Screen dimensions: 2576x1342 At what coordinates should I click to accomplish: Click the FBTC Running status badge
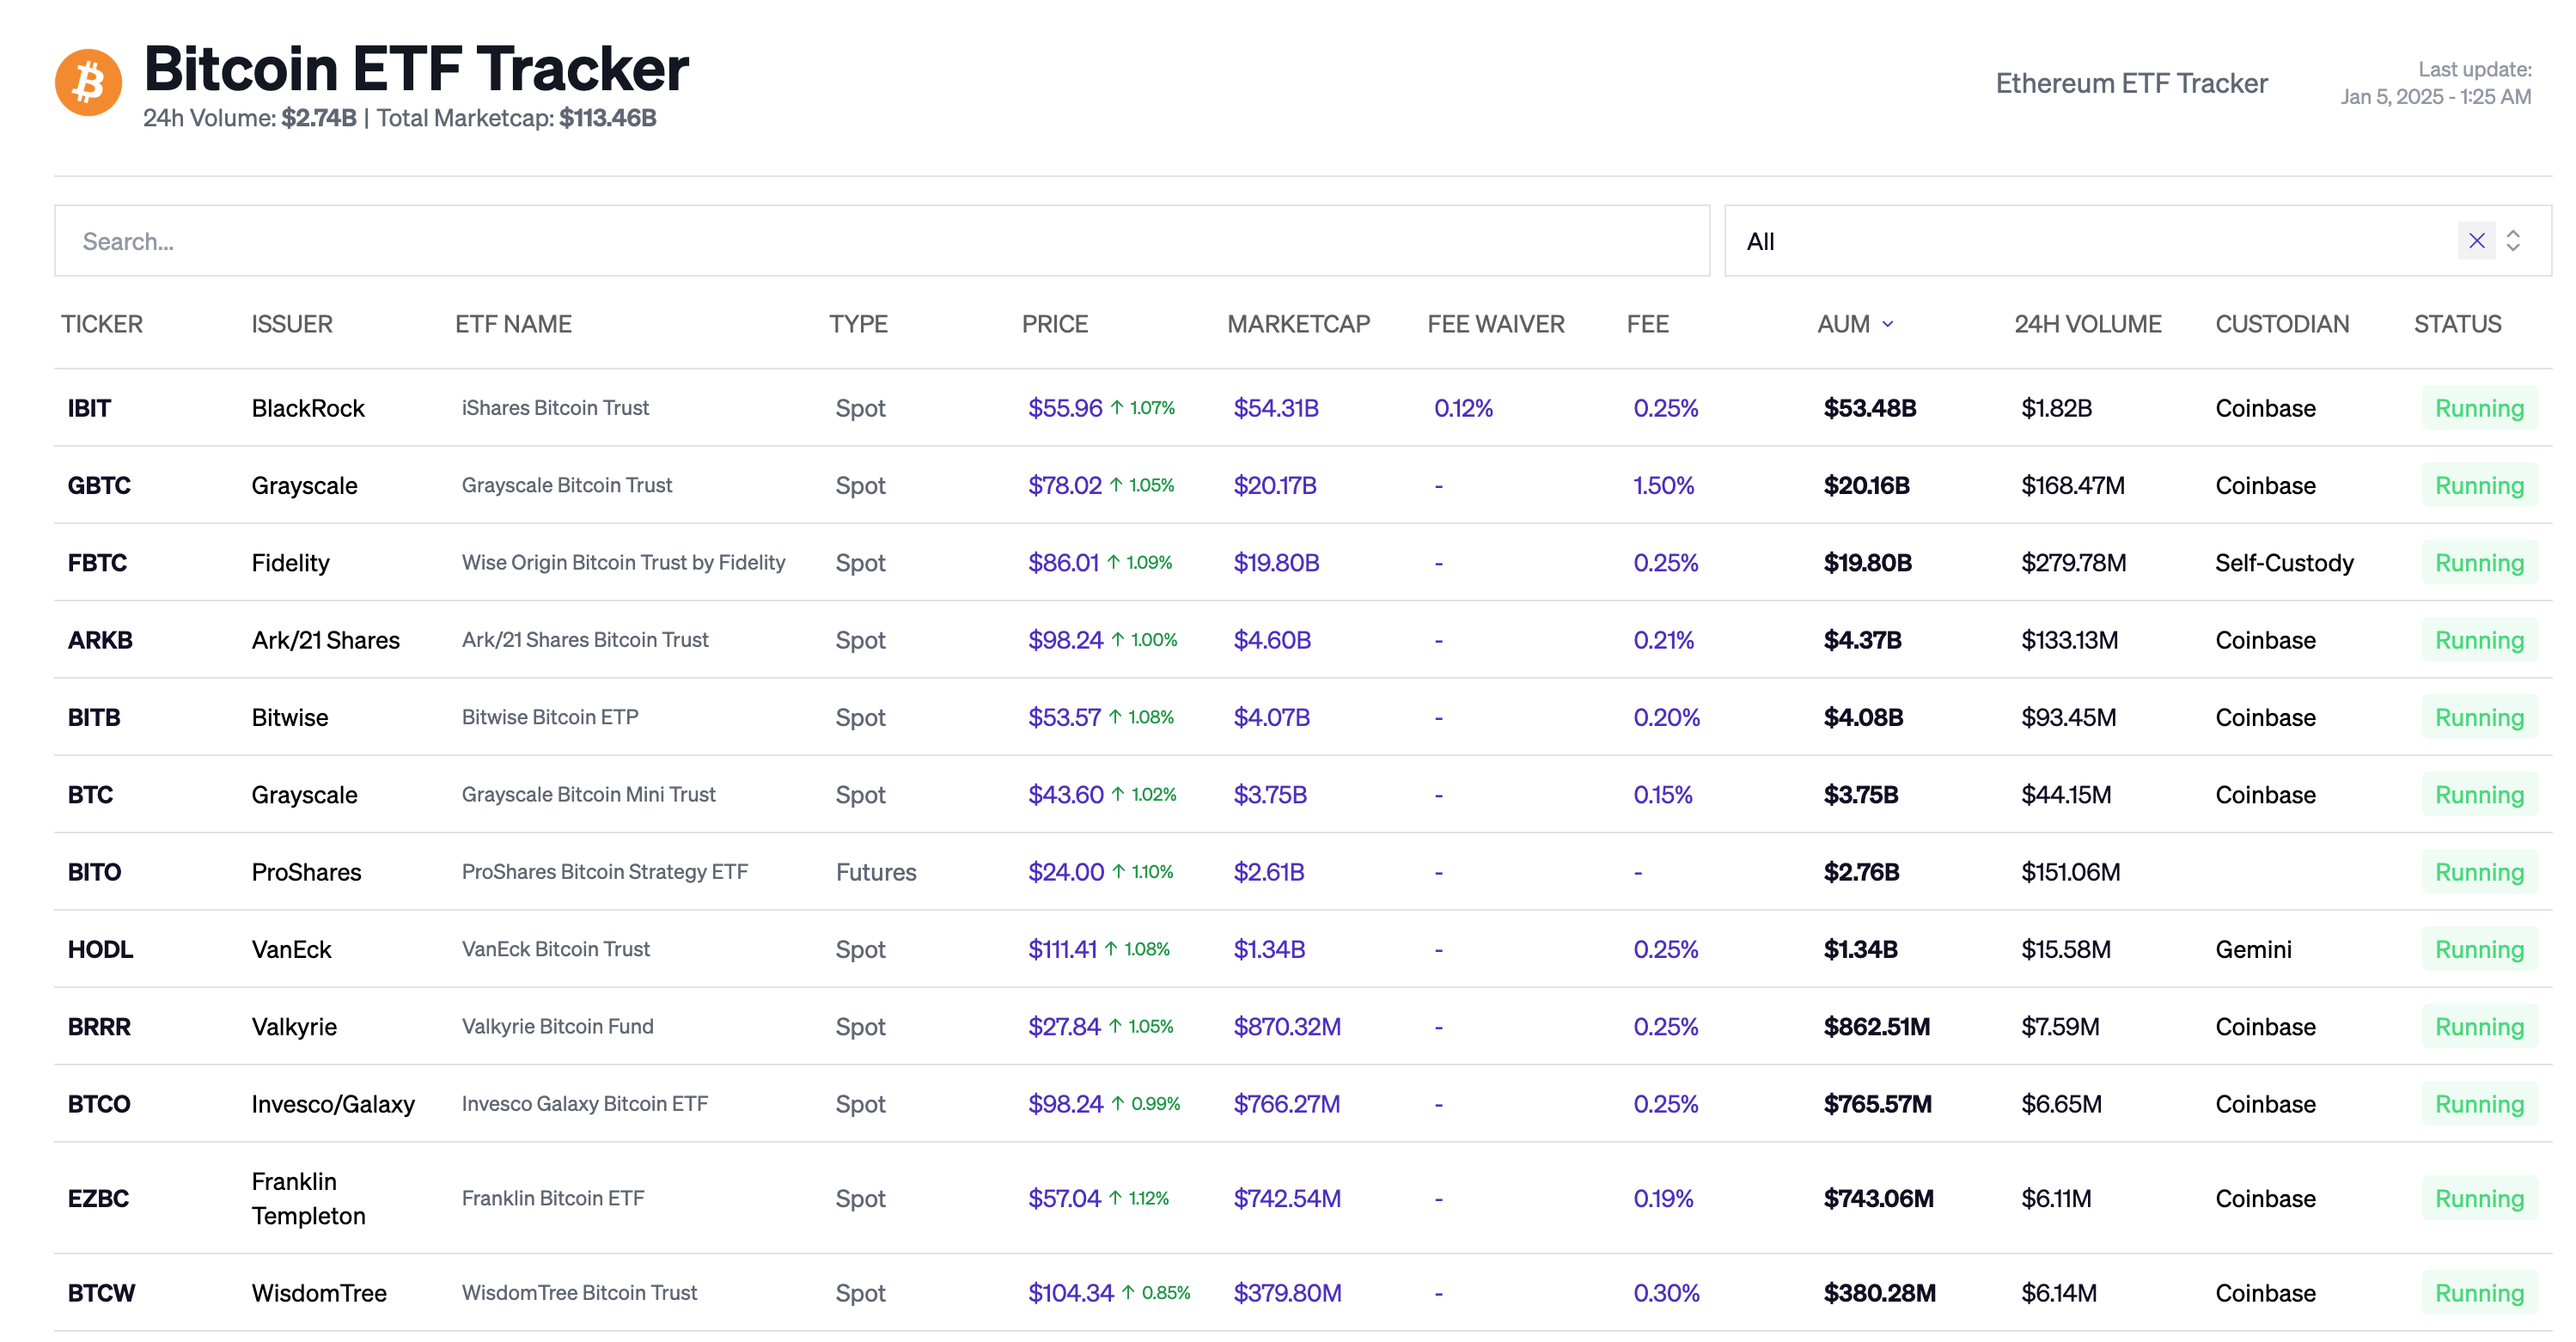tap(2479, 563)
